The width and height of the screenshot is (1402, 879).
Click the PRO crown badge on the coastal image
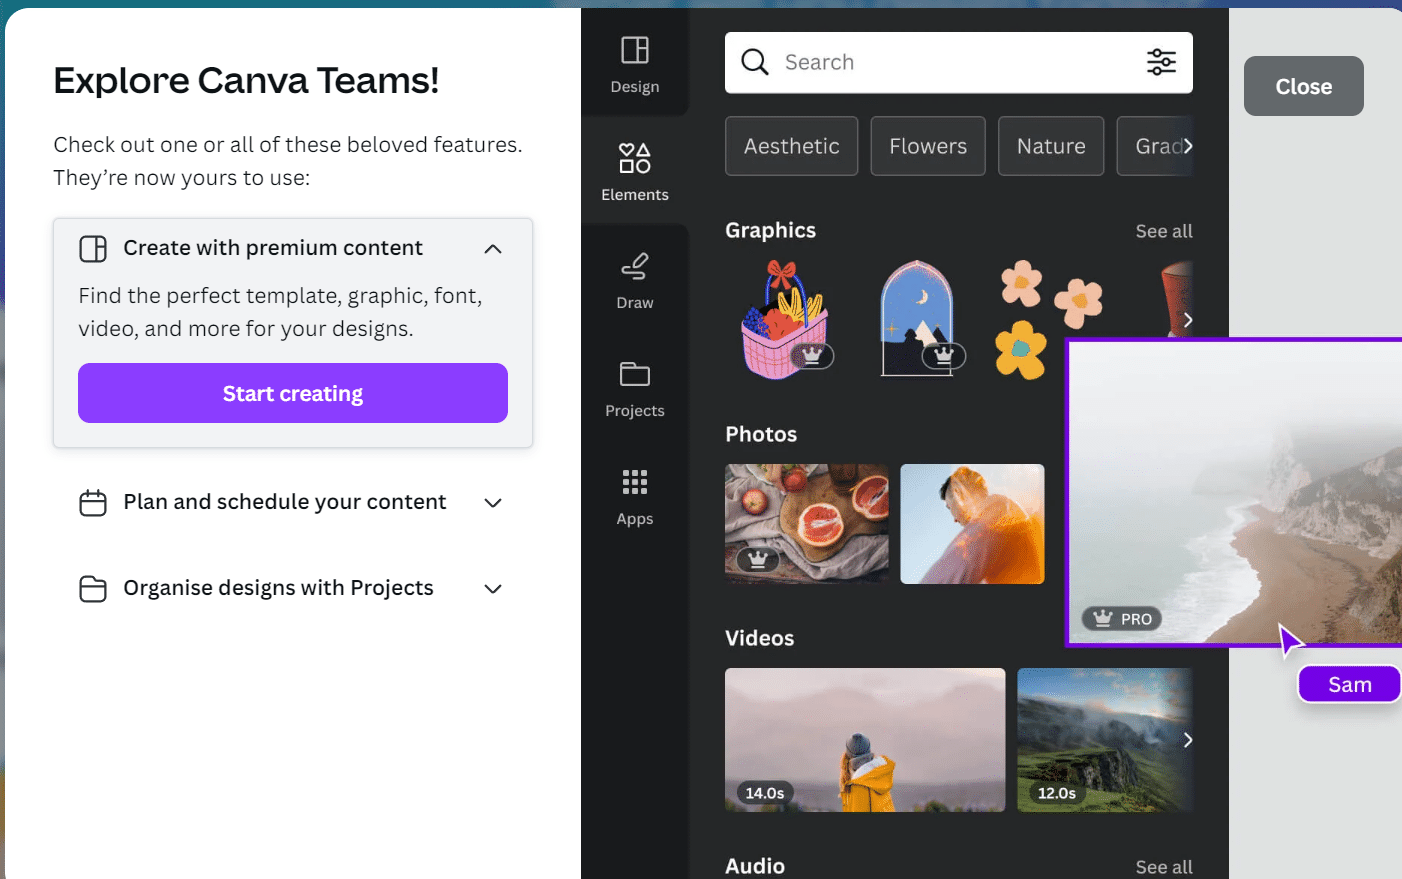click(1122, 619)
